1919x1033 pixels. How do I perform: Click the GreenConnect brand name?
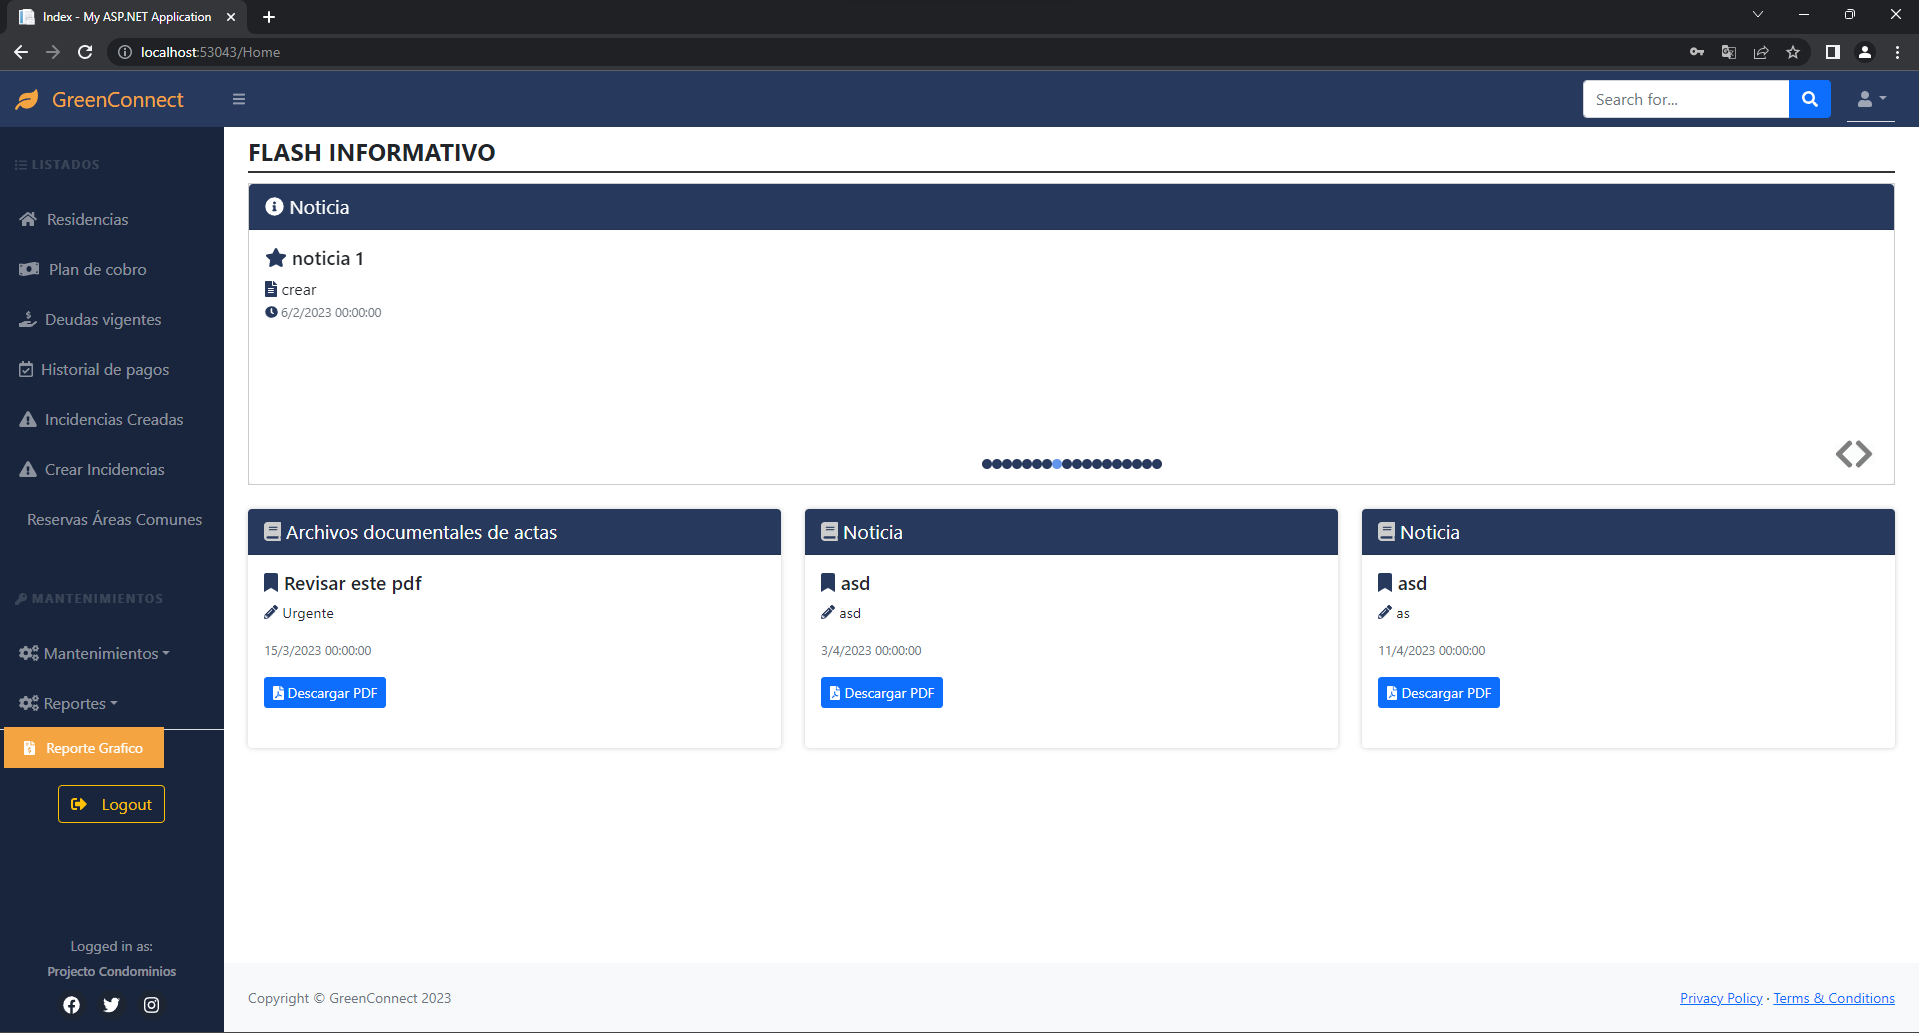coord(118,100)
